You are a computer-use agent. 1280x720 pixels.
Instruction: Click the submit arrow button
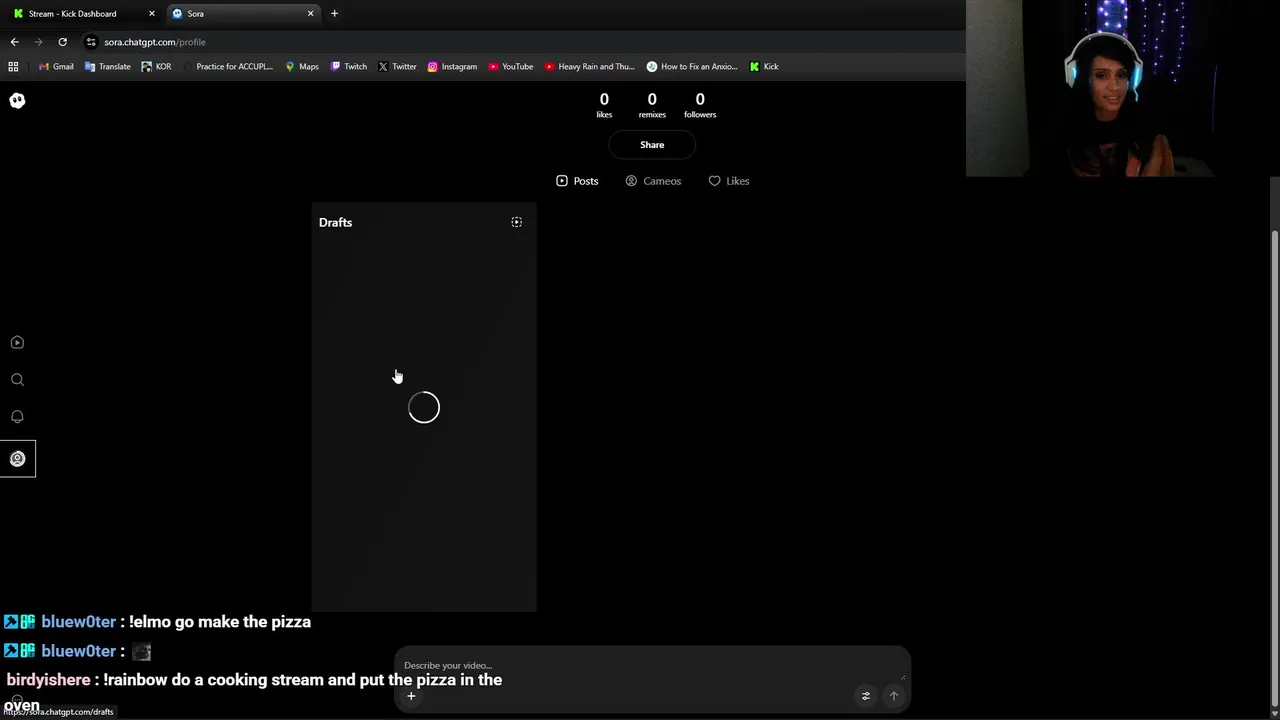coord(894,696)
